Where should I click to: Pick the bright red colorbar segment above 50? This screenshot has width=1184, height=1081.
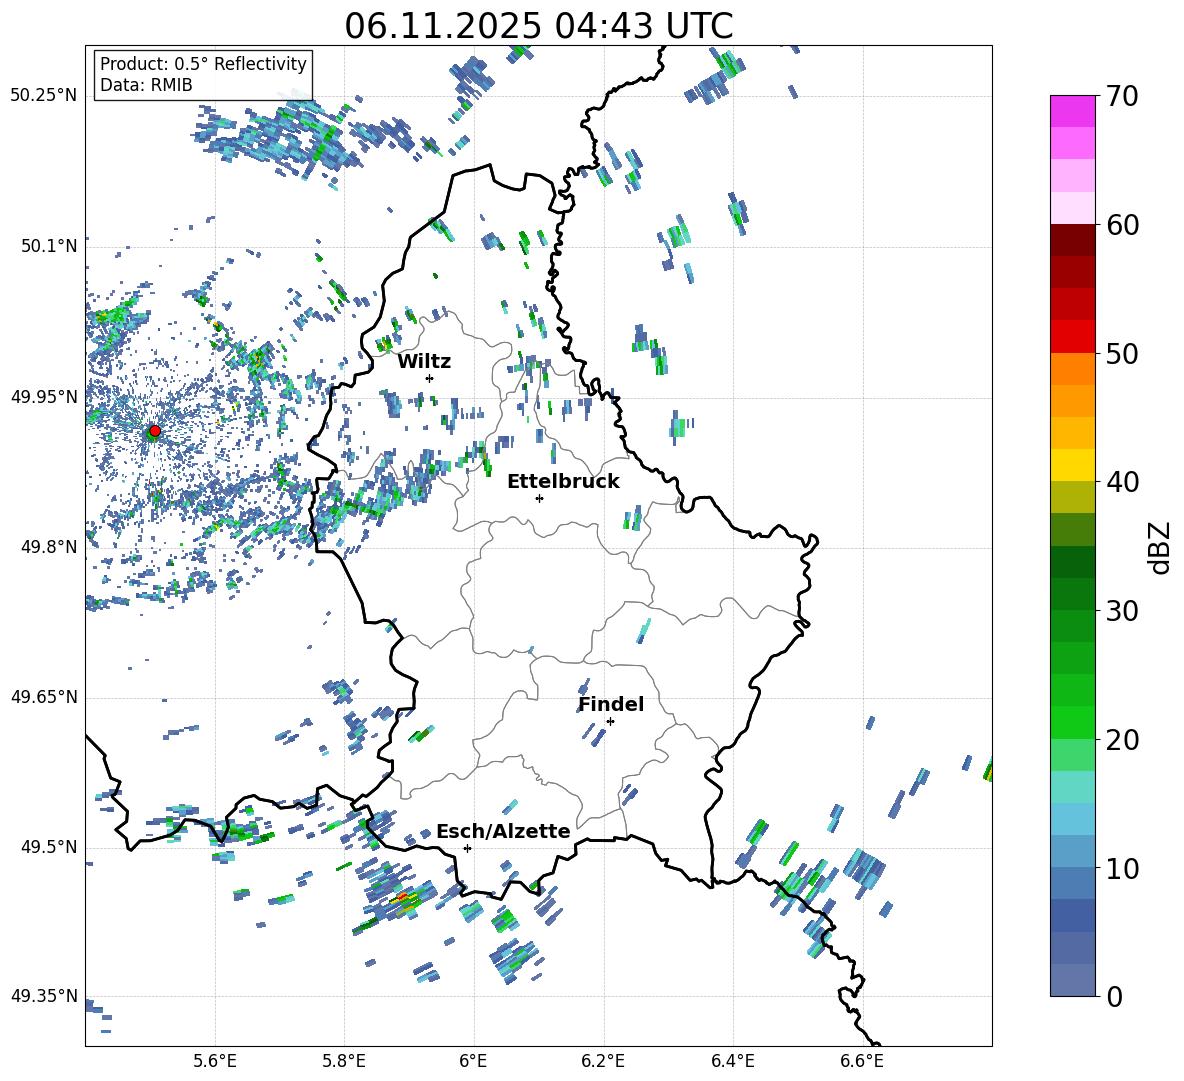[x=1072, y=337]
